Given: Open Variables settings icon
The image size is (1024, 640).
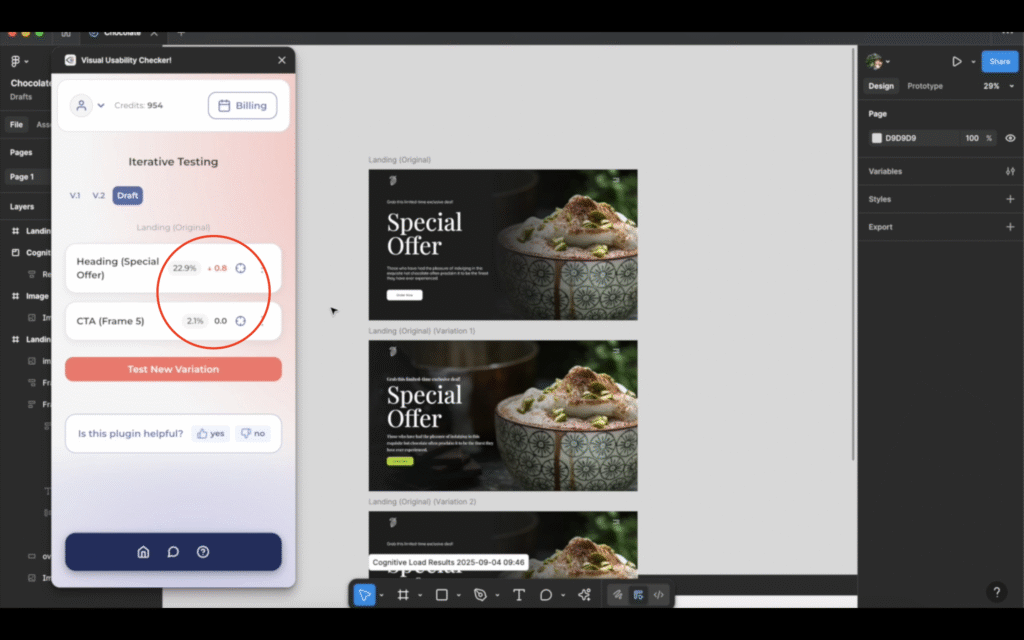Looking at the screenshot, I should pos(1009,171).
